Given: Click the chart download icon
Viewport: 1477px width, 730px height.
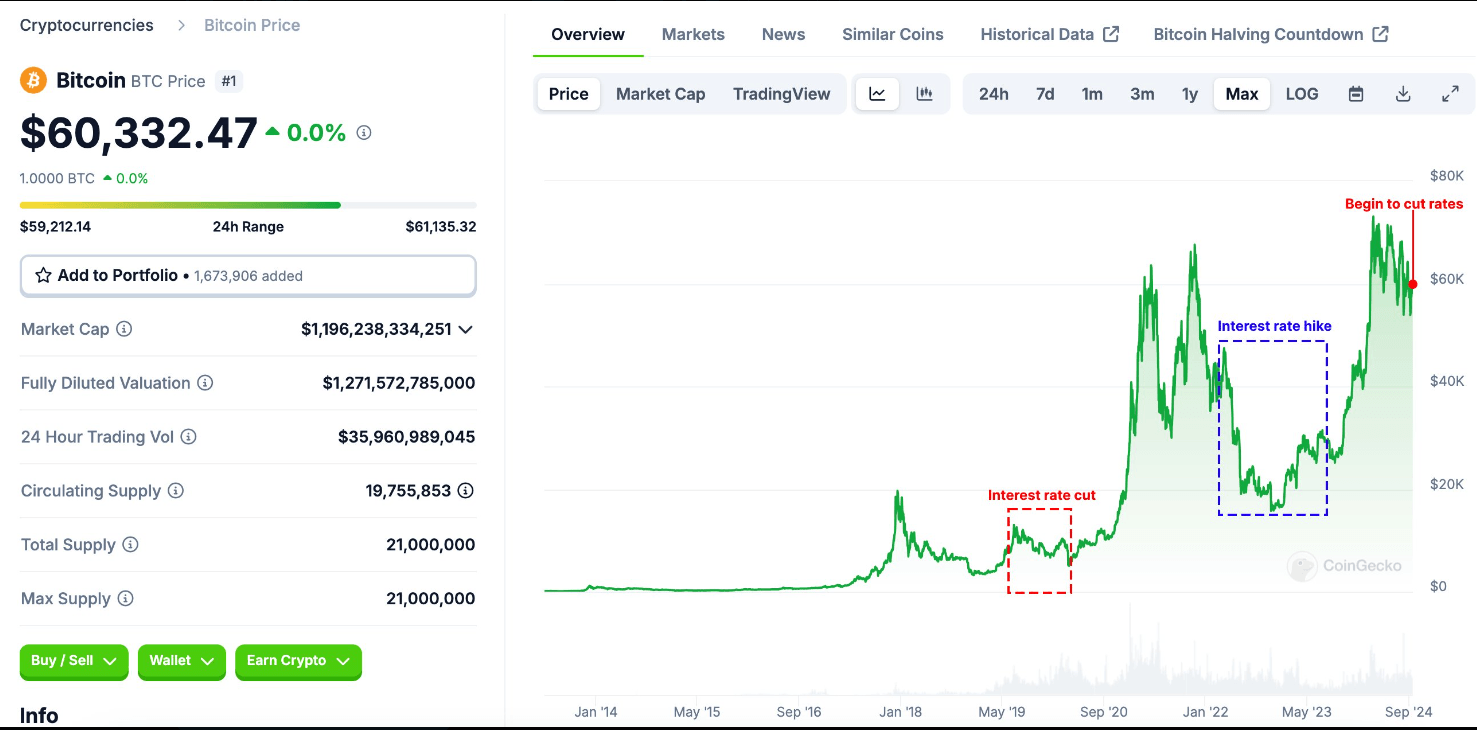Looking at the screenshot, I should pos(1403,93).
